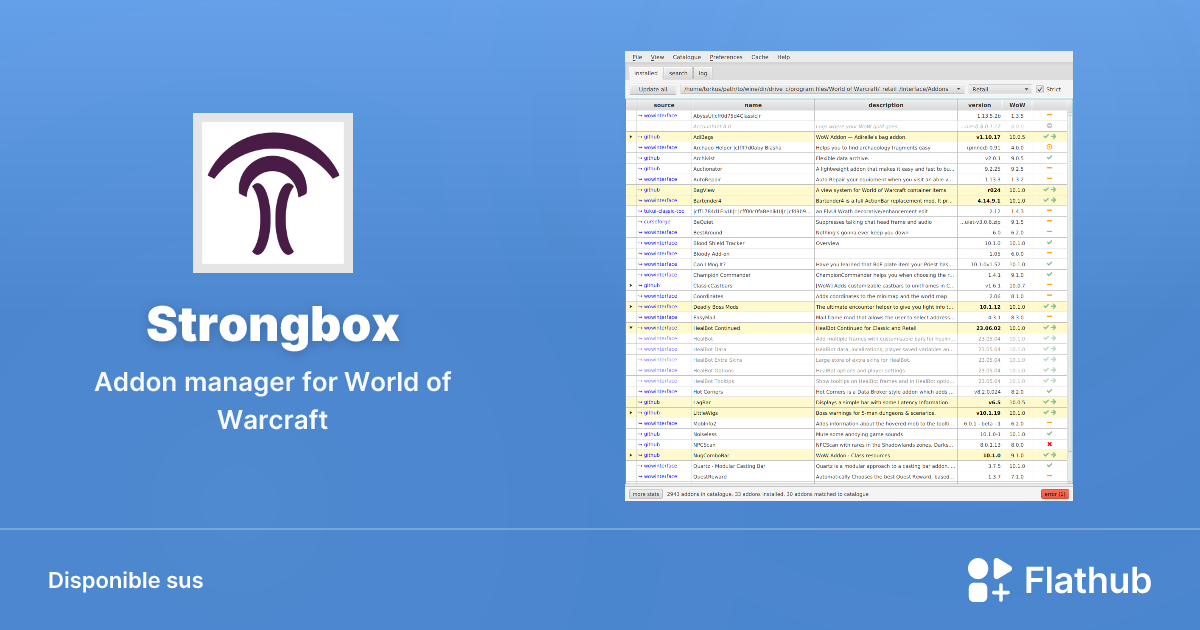Enable the Strict checkbox
The height and width of the screenshot is (630, 1200).
pyautogui.click(x=1041, y=88)
